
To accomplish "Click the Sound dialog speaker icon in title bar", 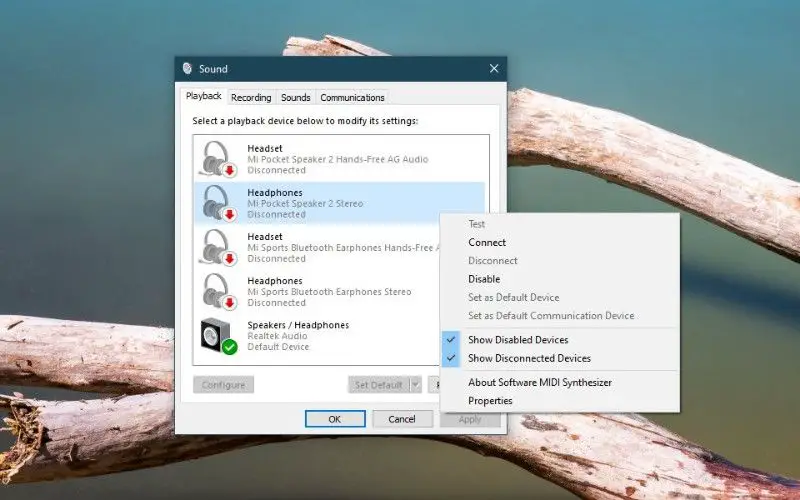I will 188,68.
